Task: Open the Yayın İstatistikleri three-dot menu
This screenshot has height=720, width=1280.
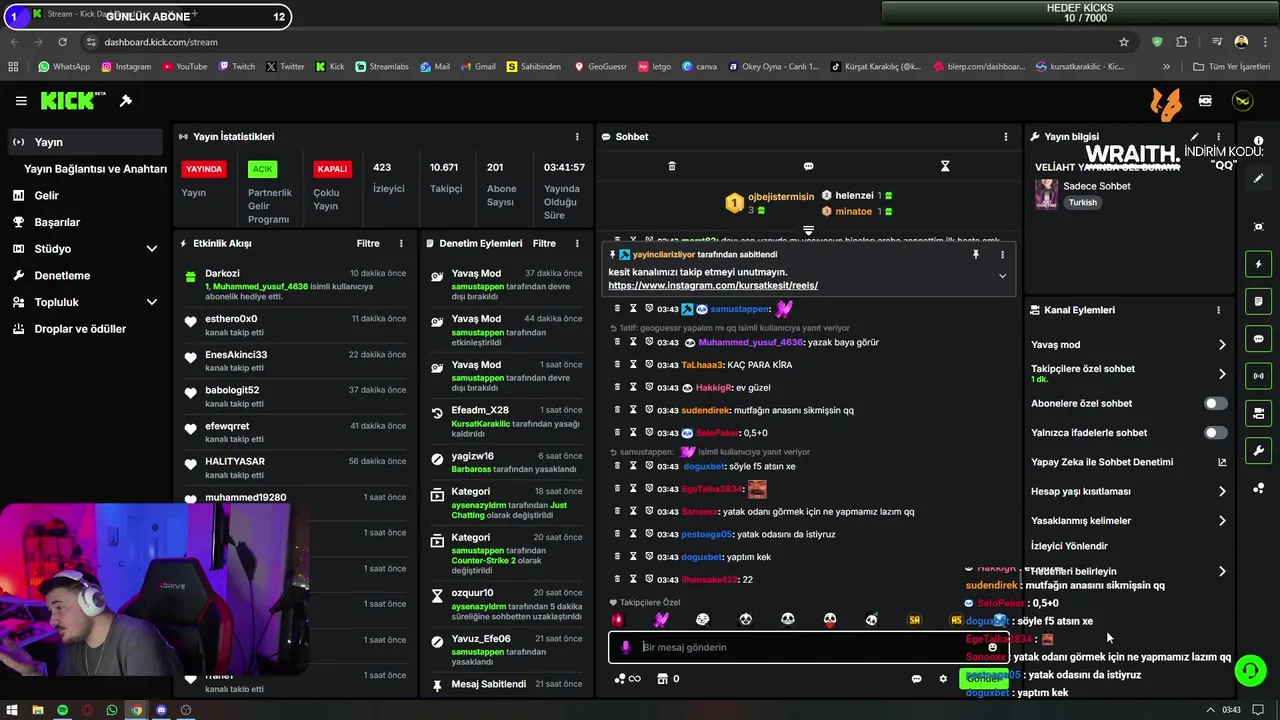Action: coord(577,137)
